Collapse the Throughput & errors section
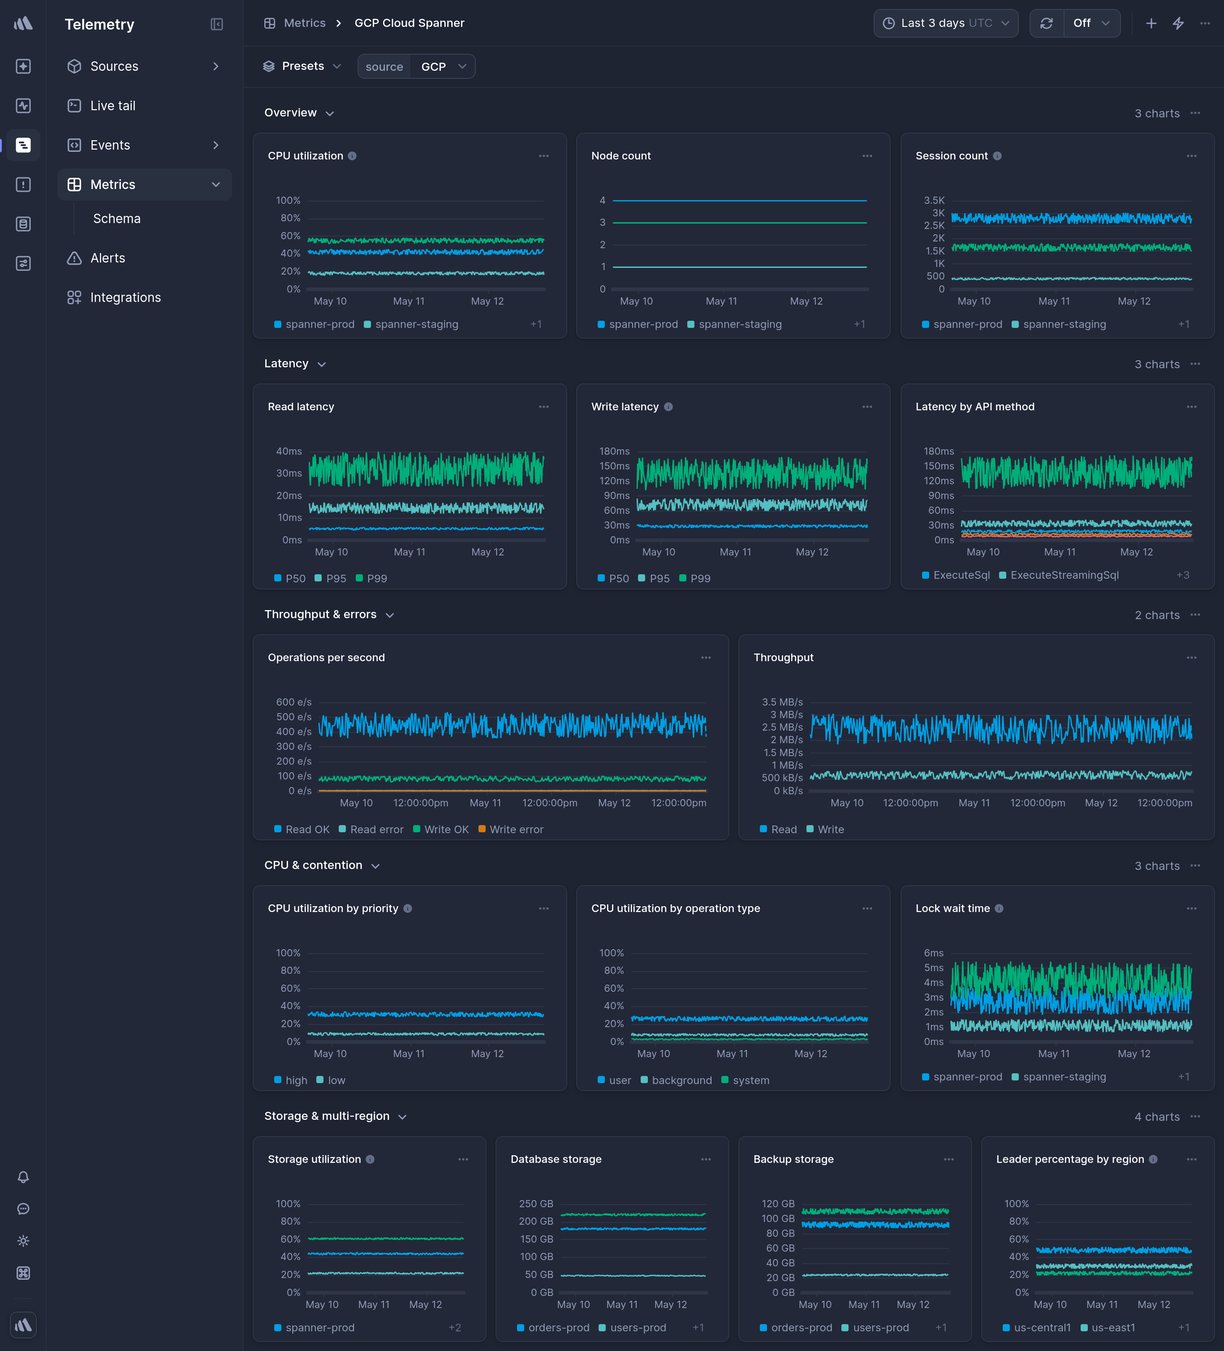 coord(329,615)
